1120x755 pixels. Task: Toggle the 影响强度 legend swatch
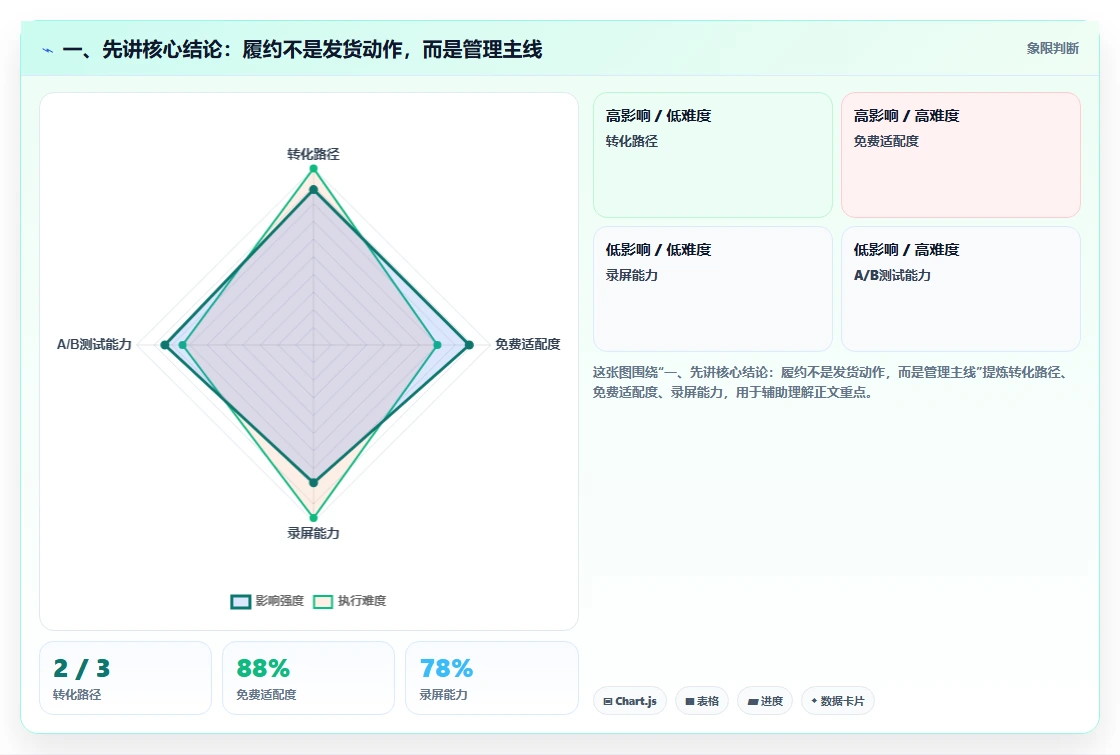241,601
